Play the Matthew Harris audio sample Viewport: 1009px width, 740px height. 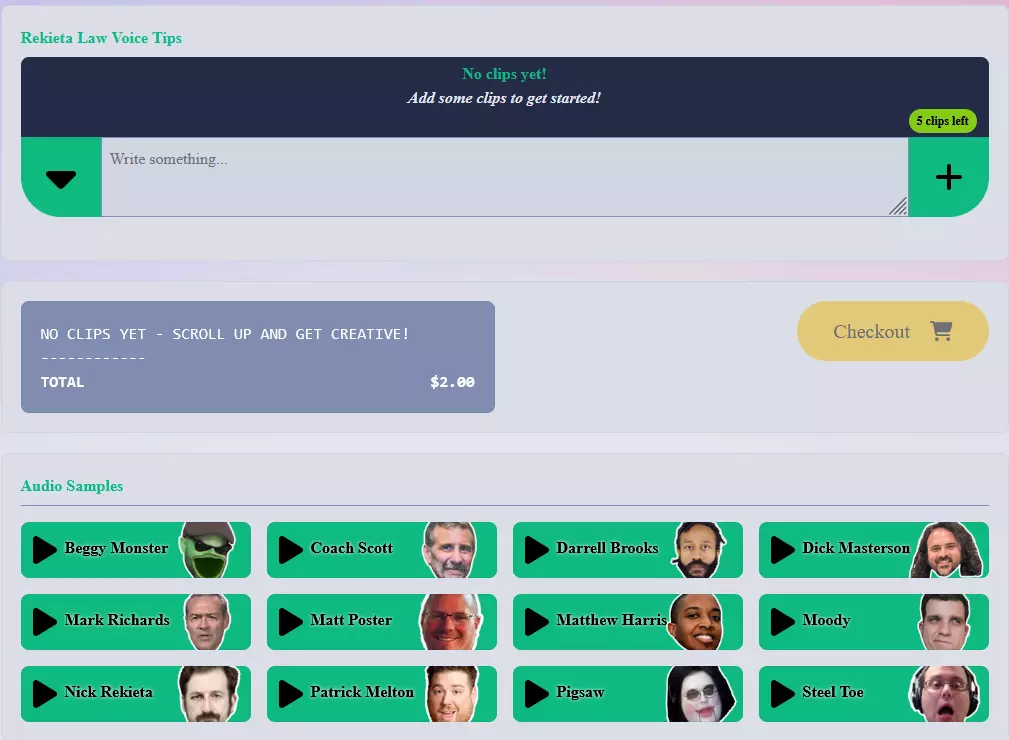pyautogui.click(x=536, y=622)
